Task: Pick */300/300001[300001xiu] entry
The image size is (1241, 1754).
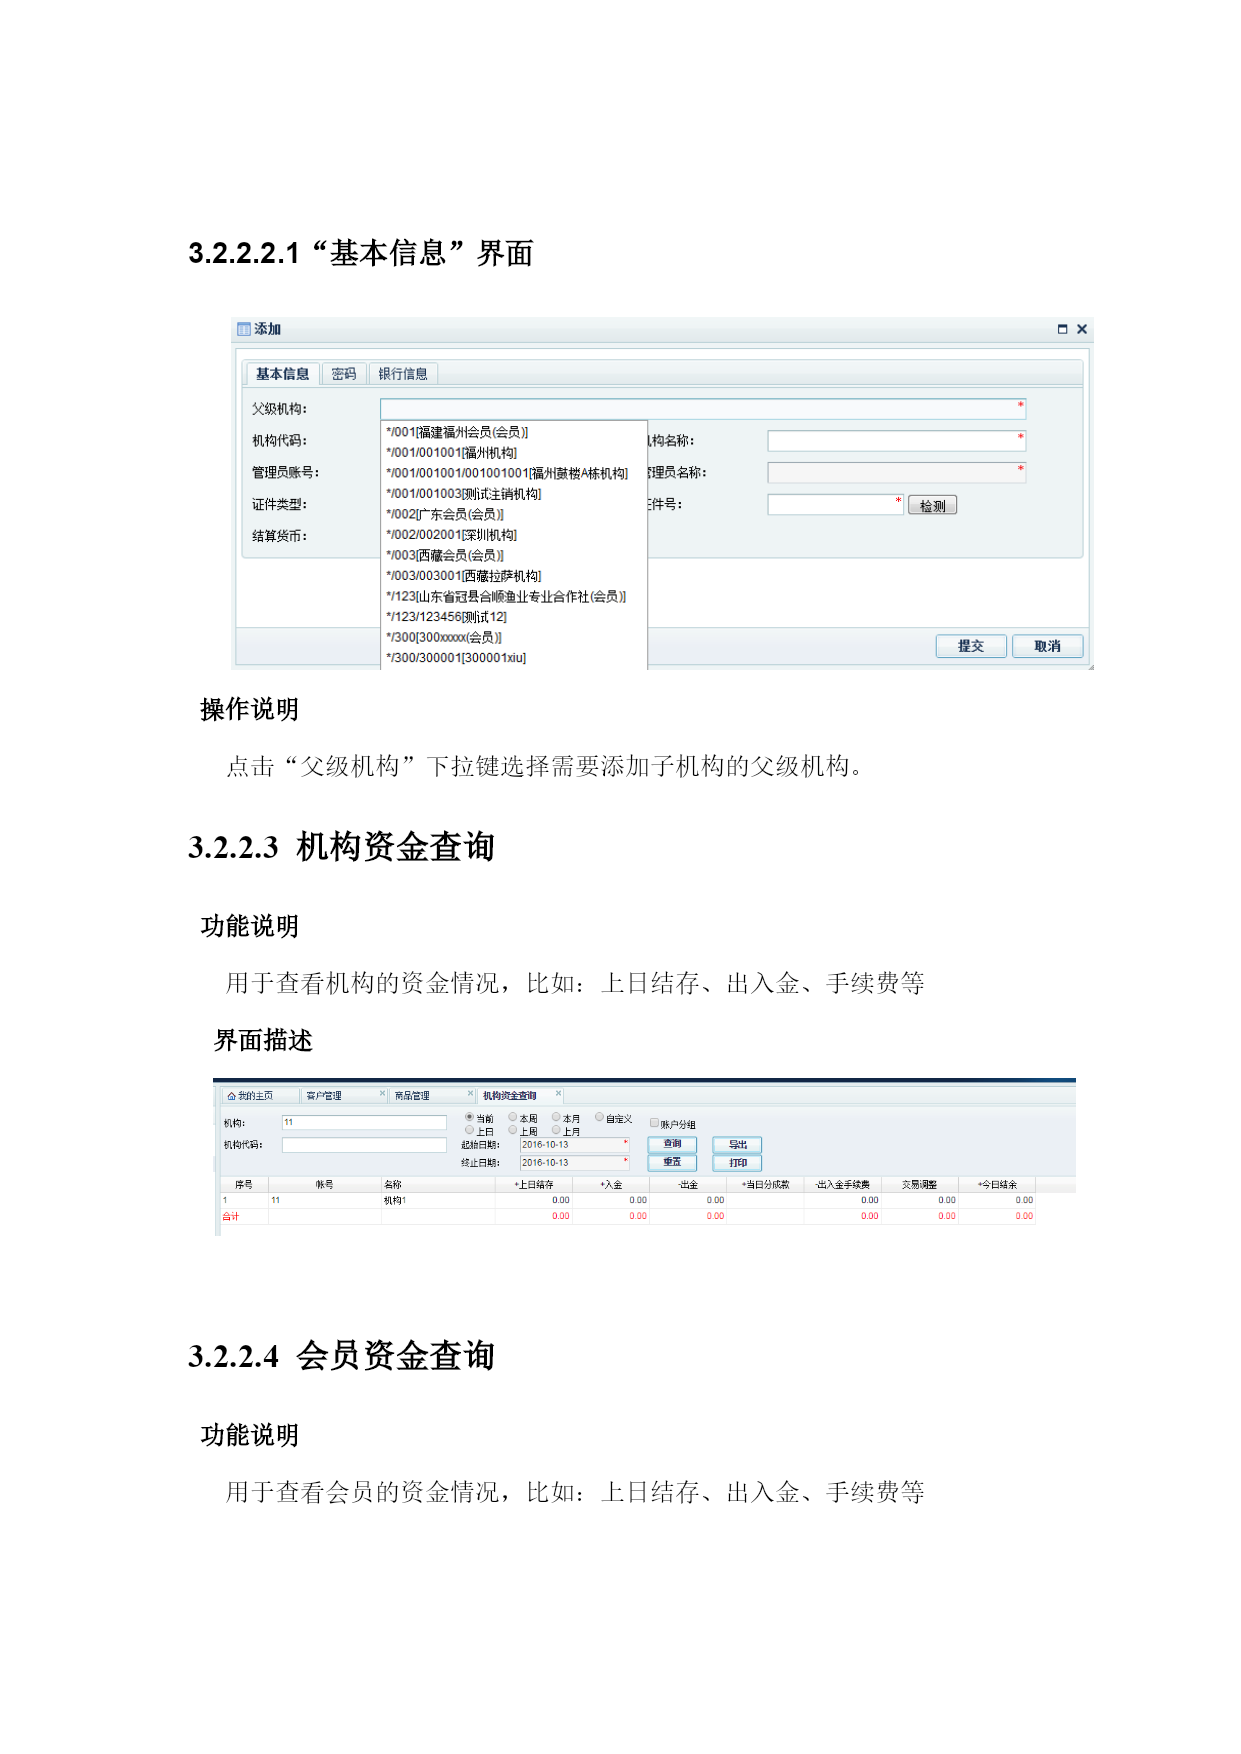Action: point(456,658)
